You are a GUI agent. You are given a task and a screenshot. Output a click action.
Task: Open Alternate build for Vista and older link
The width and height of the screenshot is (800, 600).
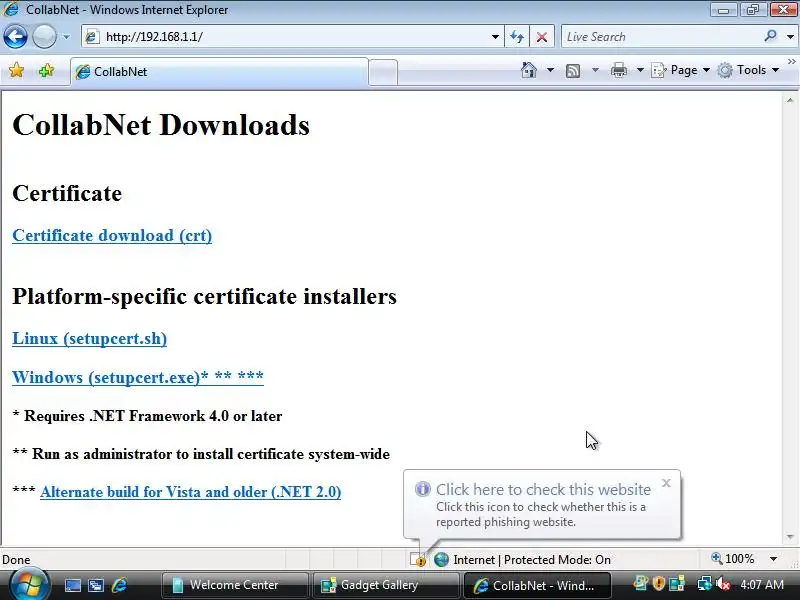coord(190,492)
